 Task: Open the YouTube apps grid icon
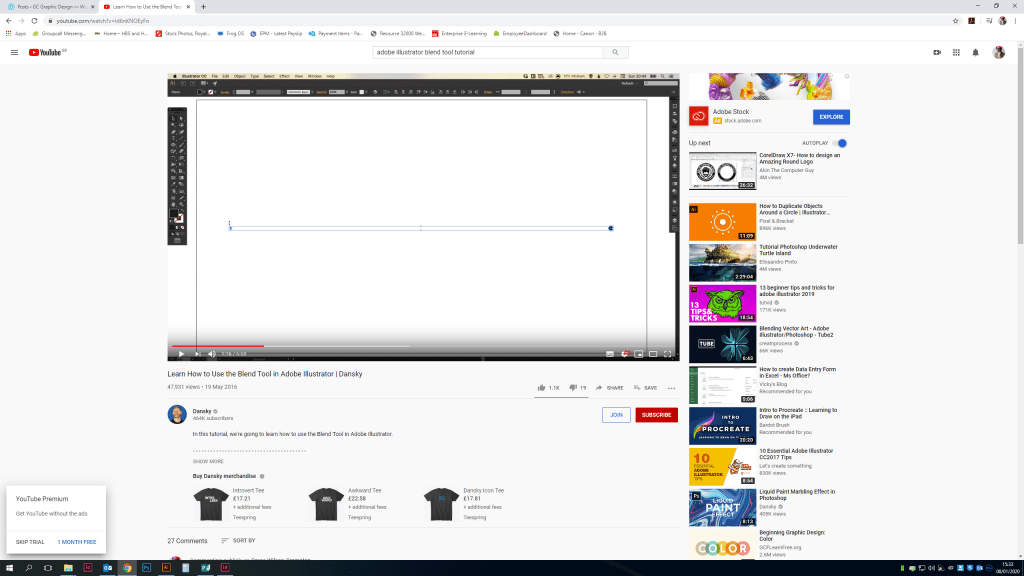coord(956,52)
